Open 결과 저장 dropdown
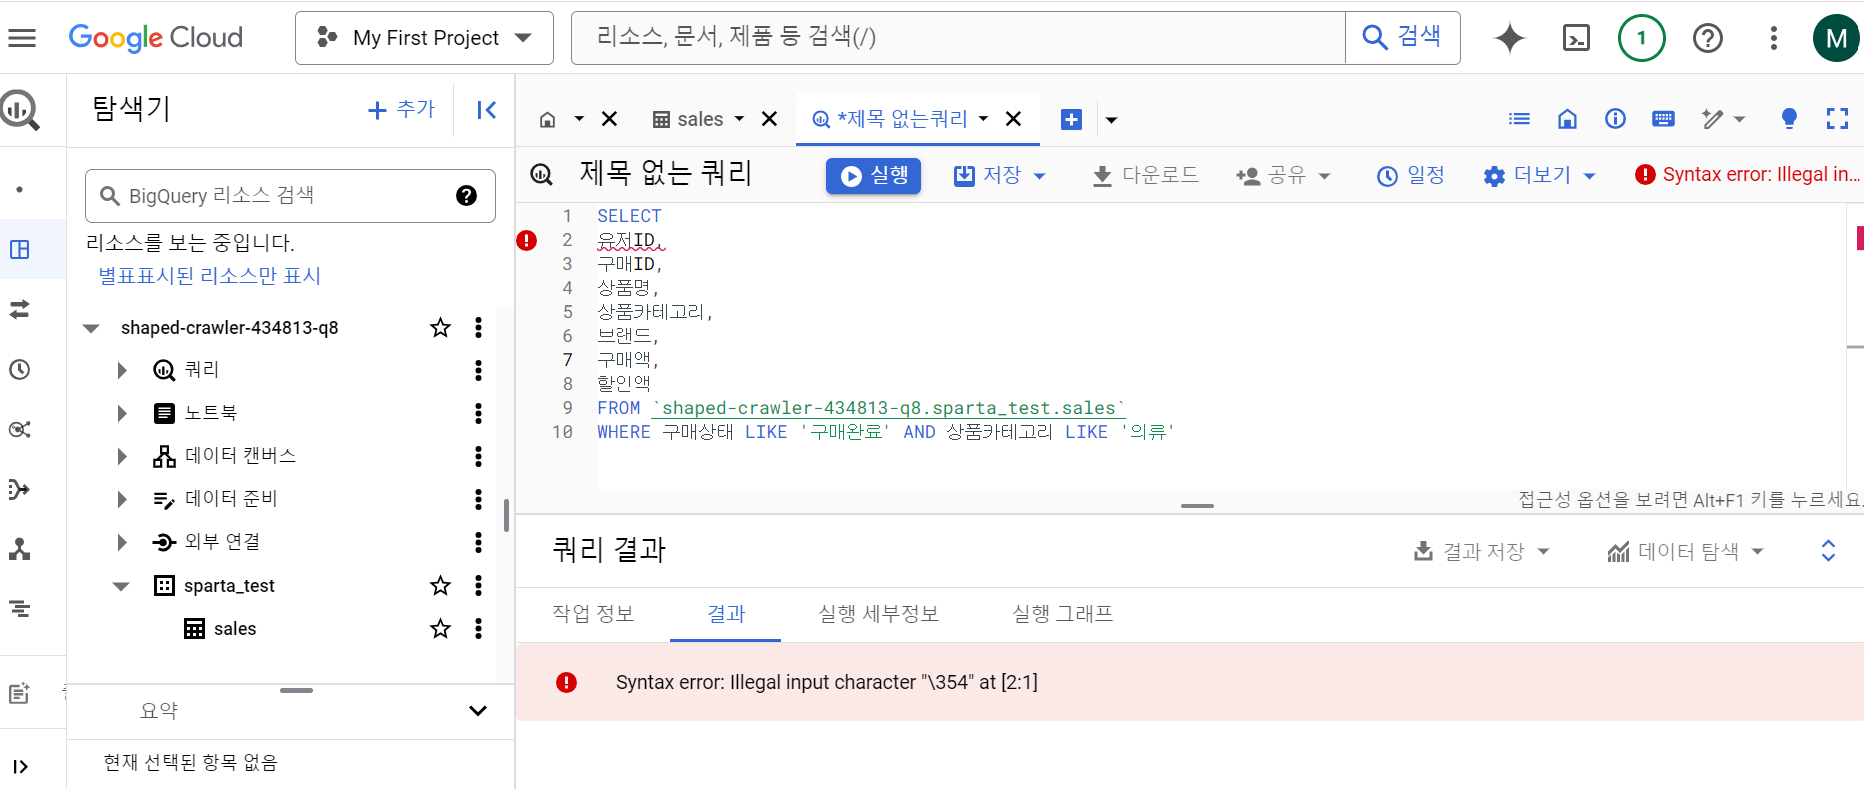Screen dimensions: 1864x789 pos(1481,552)
